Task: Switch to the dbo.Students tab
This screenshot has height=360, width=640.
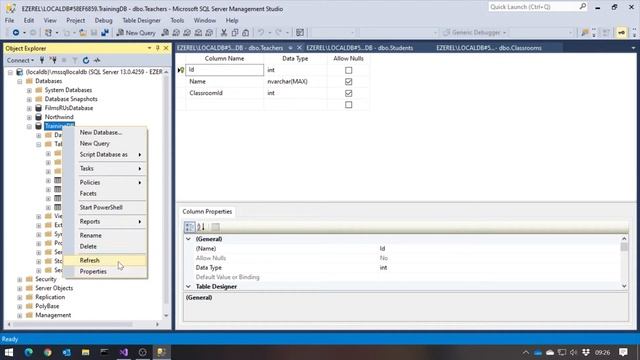Action: point(360,48)
